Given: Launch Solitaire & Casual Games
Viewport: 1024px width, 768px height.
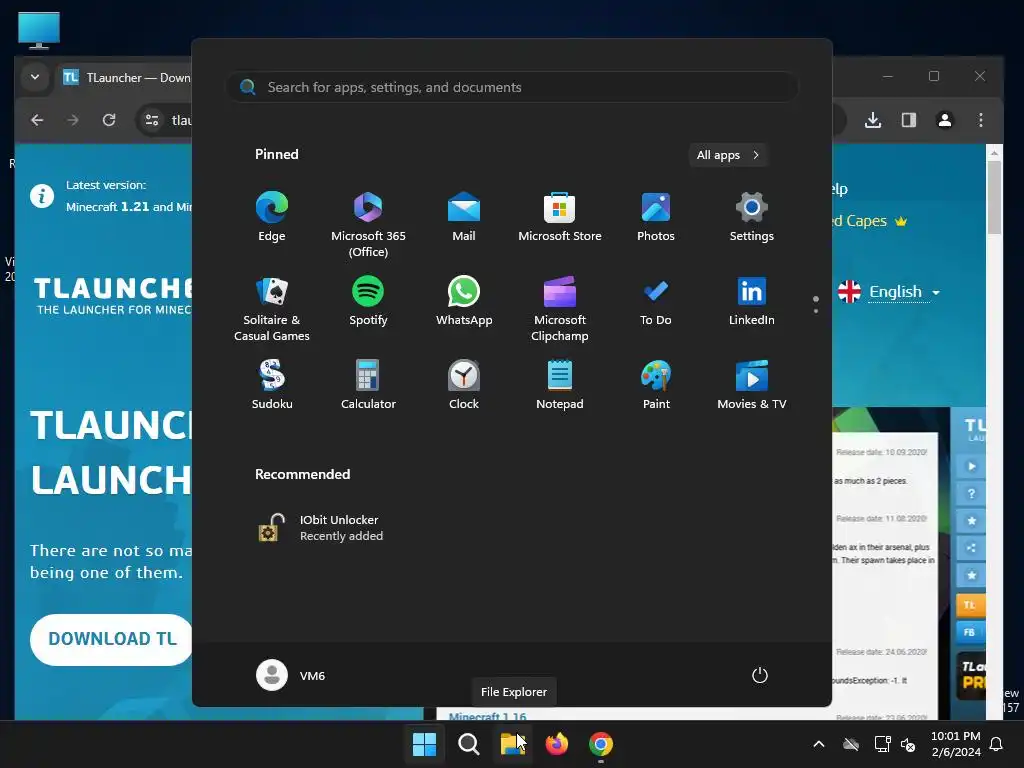Looking at the screenshot, I should [272, 309].
